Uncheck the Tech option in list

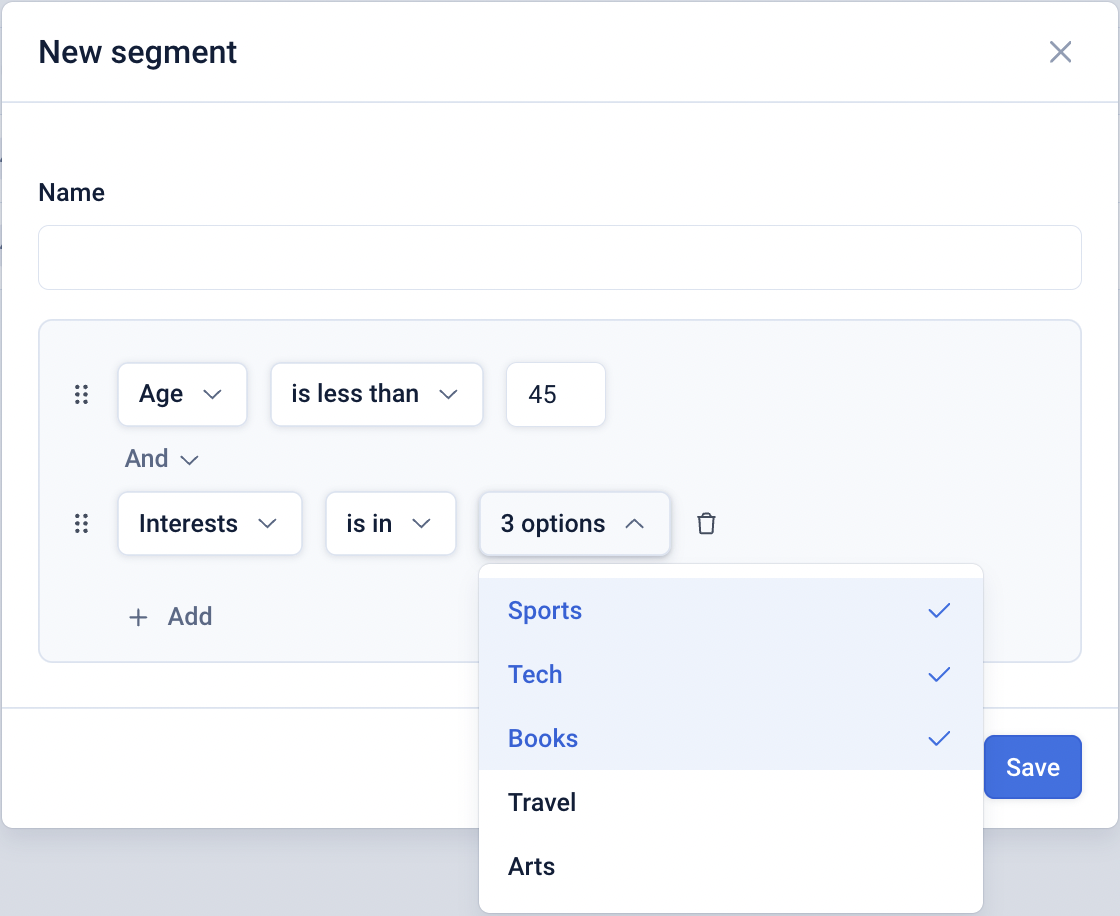tap(536, 675)
